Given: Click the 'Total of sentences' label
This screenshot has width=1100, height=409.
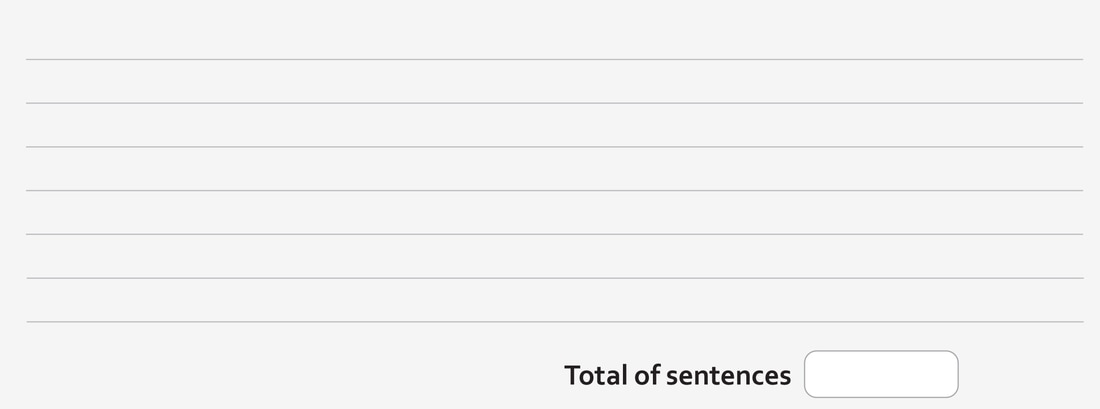Looking at the screenshot, I should pyautogui.click(x=677, y=375).
